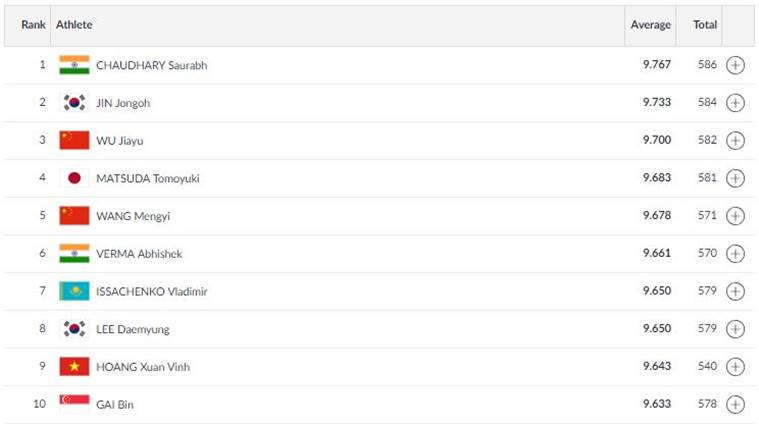Expand LEE Daemyung plus icon

point(735,329)
